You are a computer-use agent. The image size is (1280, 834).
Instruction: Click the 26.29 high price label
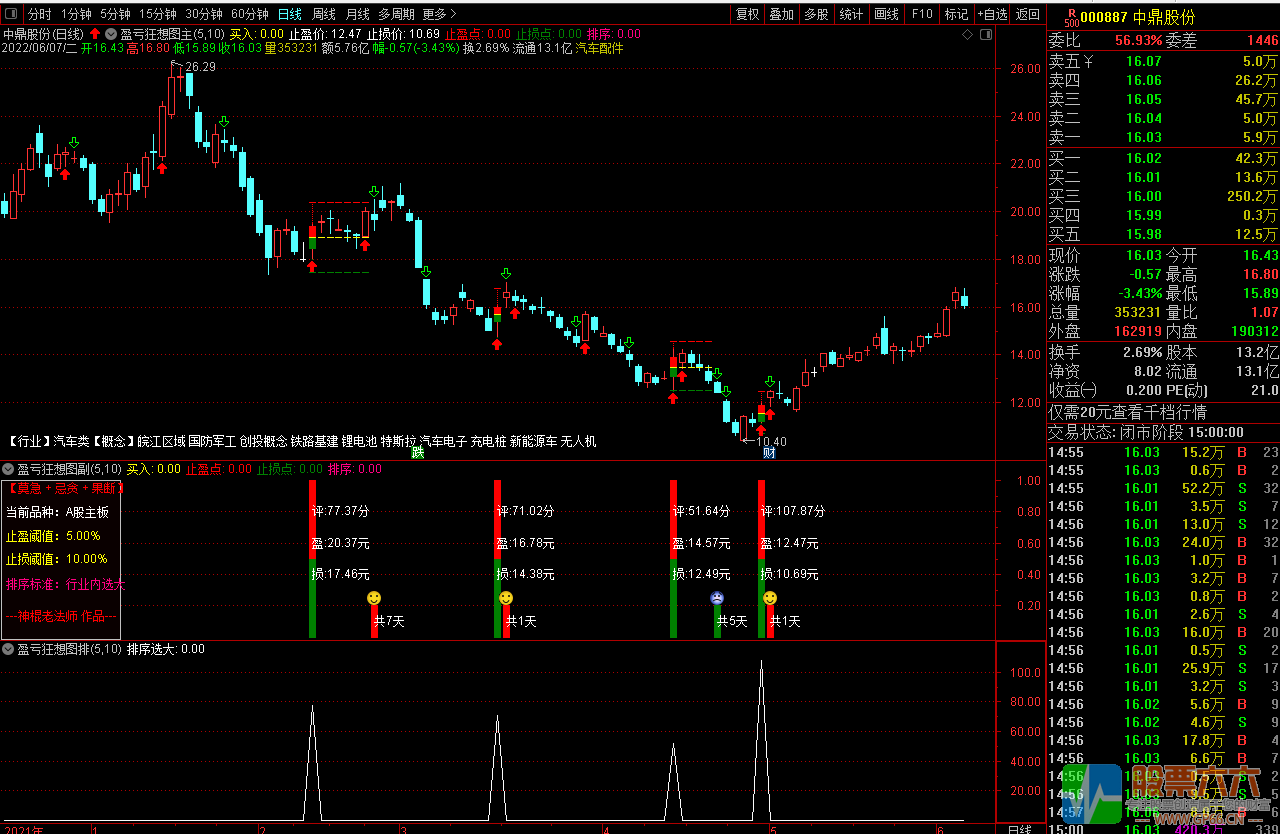coord(200,66)
